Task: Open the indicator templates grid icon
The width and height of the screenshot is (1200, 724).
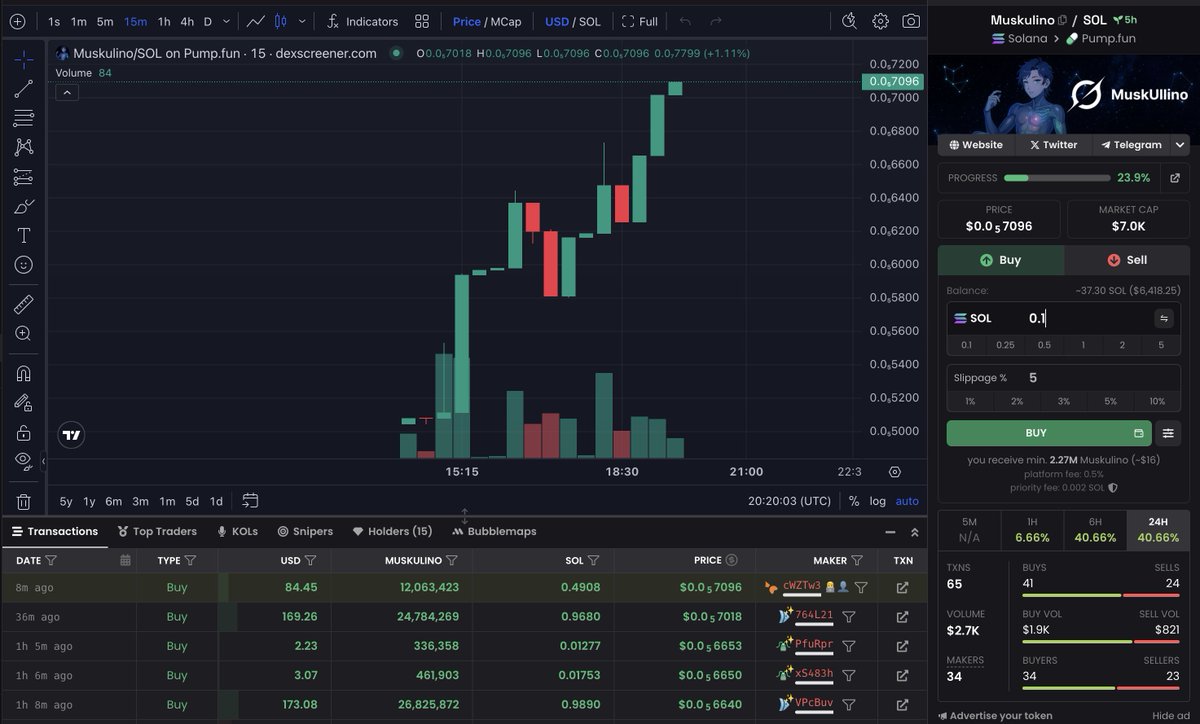Action: pyautogui.click(x=422, y=21)
